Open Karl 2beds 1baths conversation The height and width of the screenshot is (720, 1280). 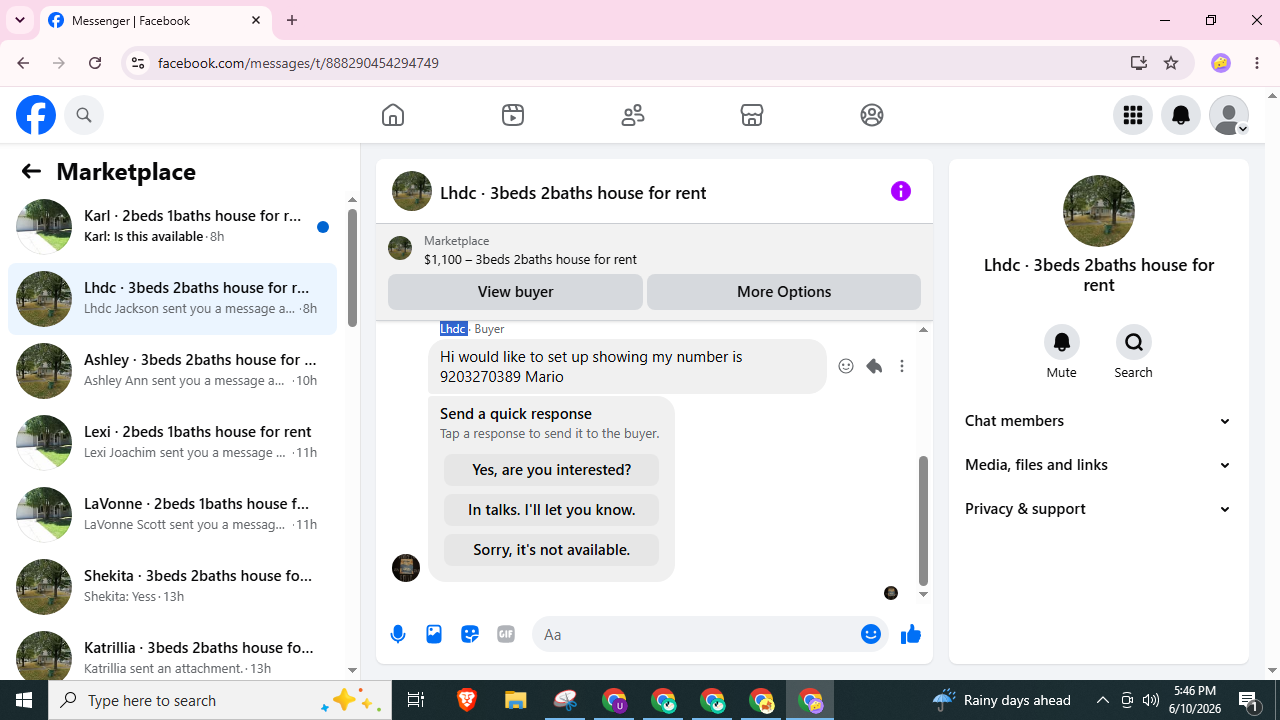click(172, 227)
